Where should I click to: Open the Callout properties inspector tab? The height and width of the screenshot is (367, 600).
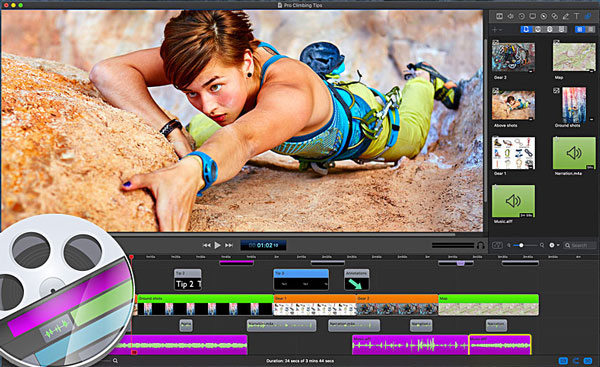544,16
